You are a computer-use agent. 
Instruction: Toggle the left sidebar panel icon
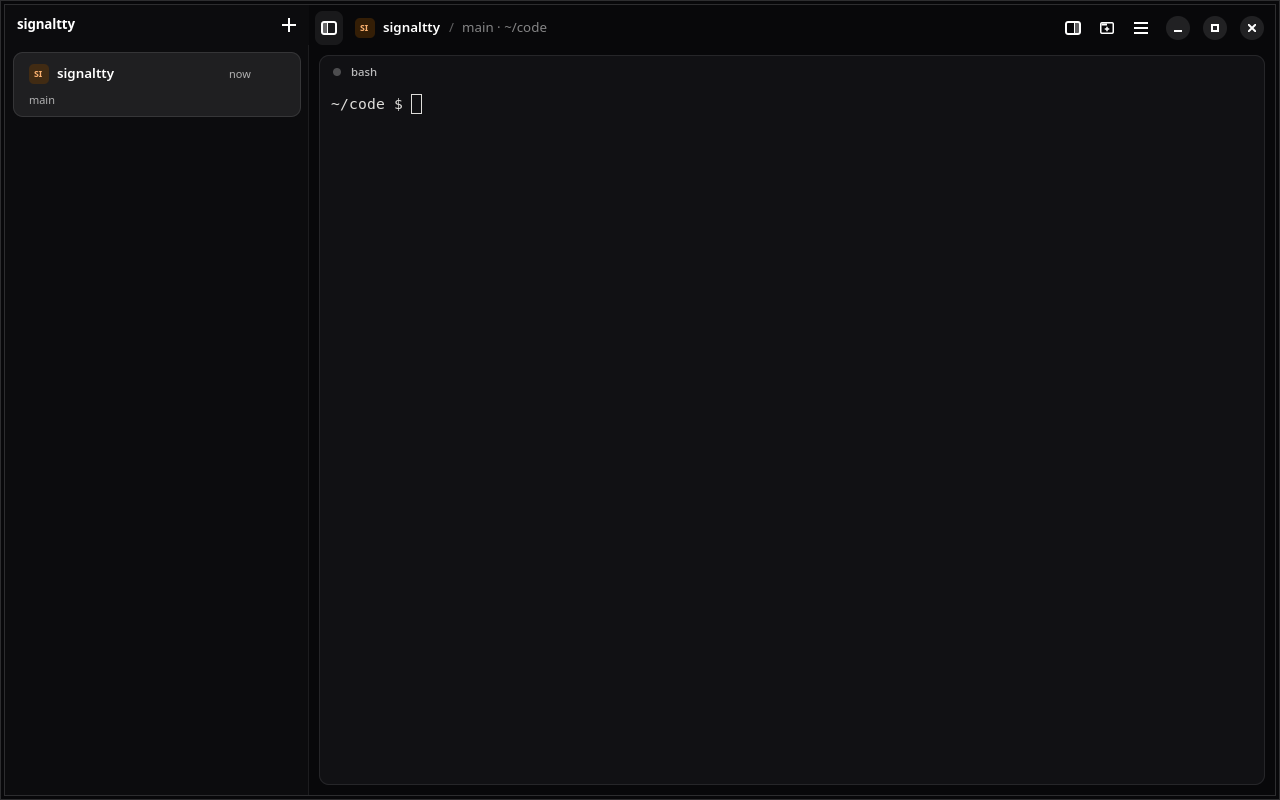329,28
